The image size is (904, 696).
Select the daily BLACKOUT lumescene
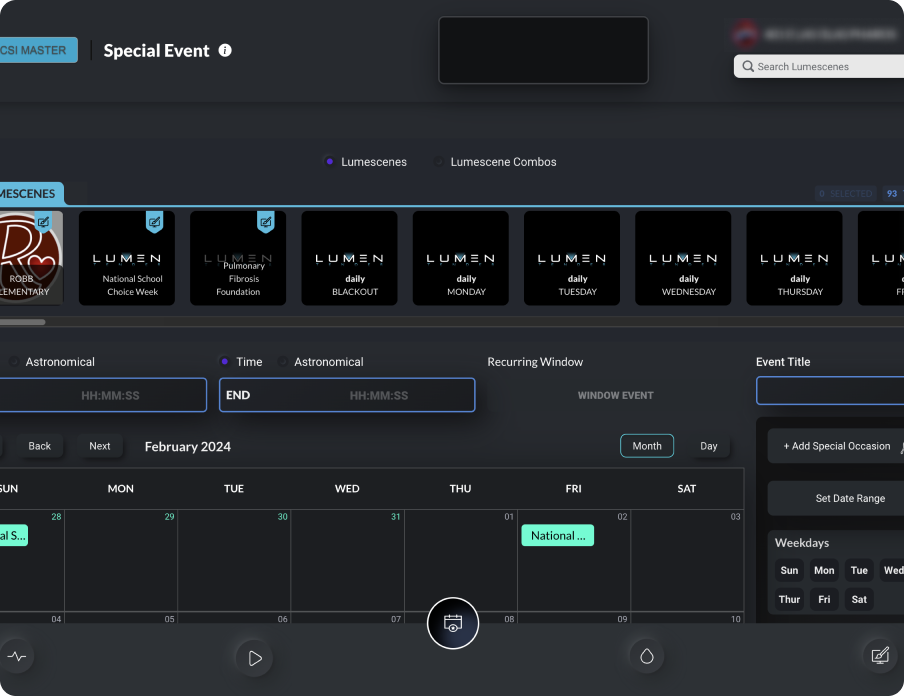[x=349, y=258]
